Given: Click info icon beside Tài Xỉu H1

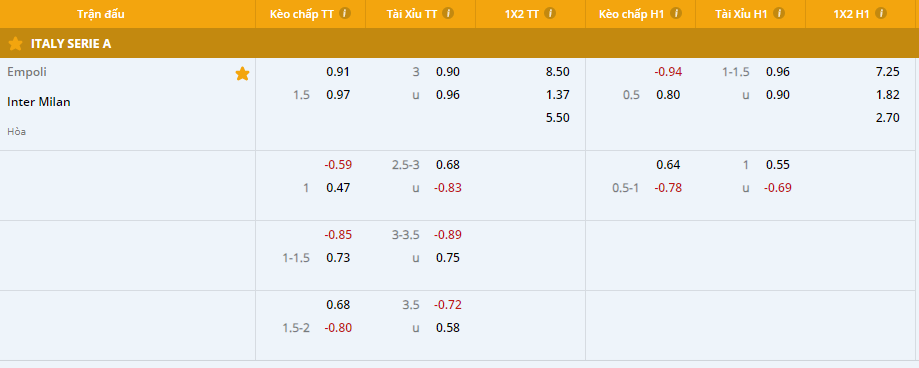Looking at the screenshot, I should pyautogui.click(x=779, y=13).
